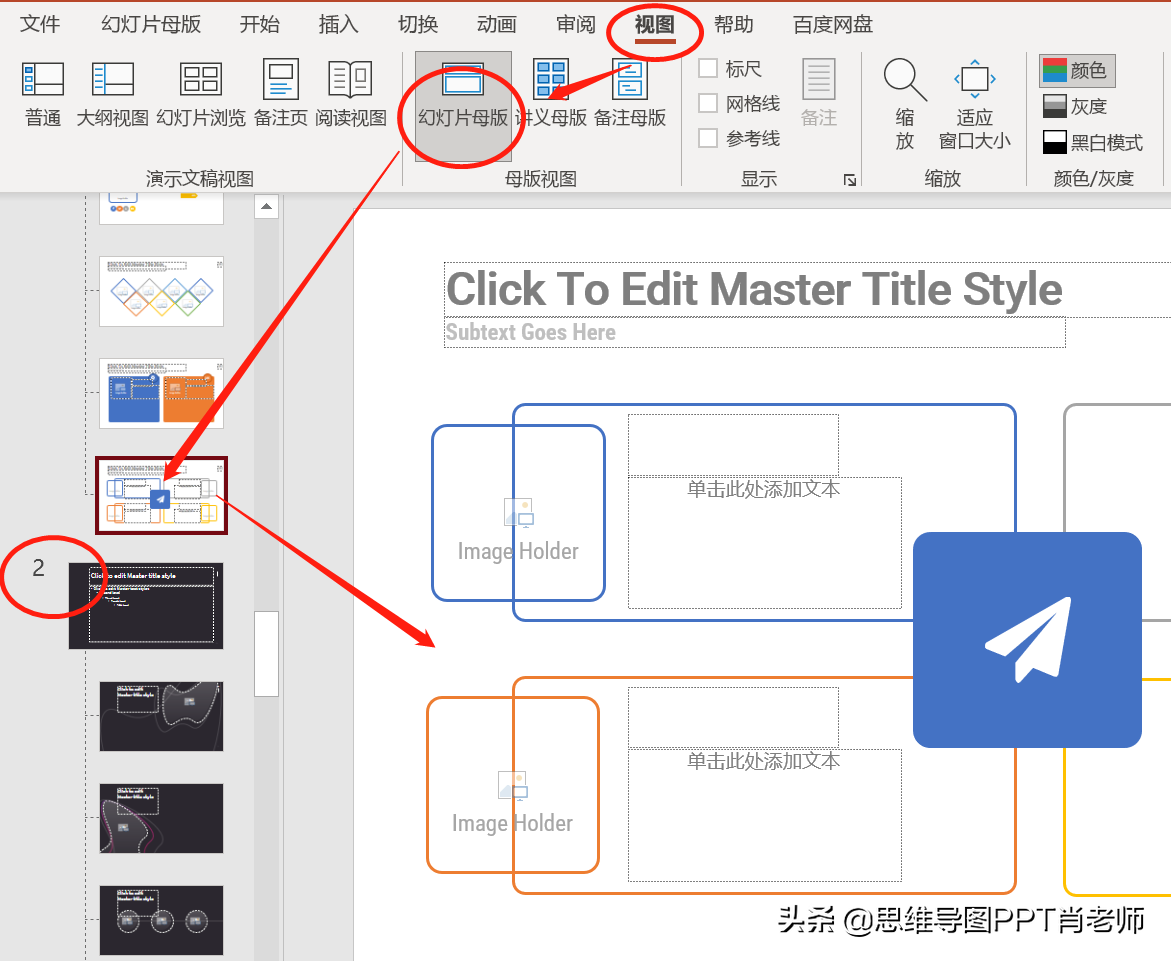Screen dimensions: 1171x961
Task: Click small placeholder above orange frame text
Action: [x=733, y=718]
